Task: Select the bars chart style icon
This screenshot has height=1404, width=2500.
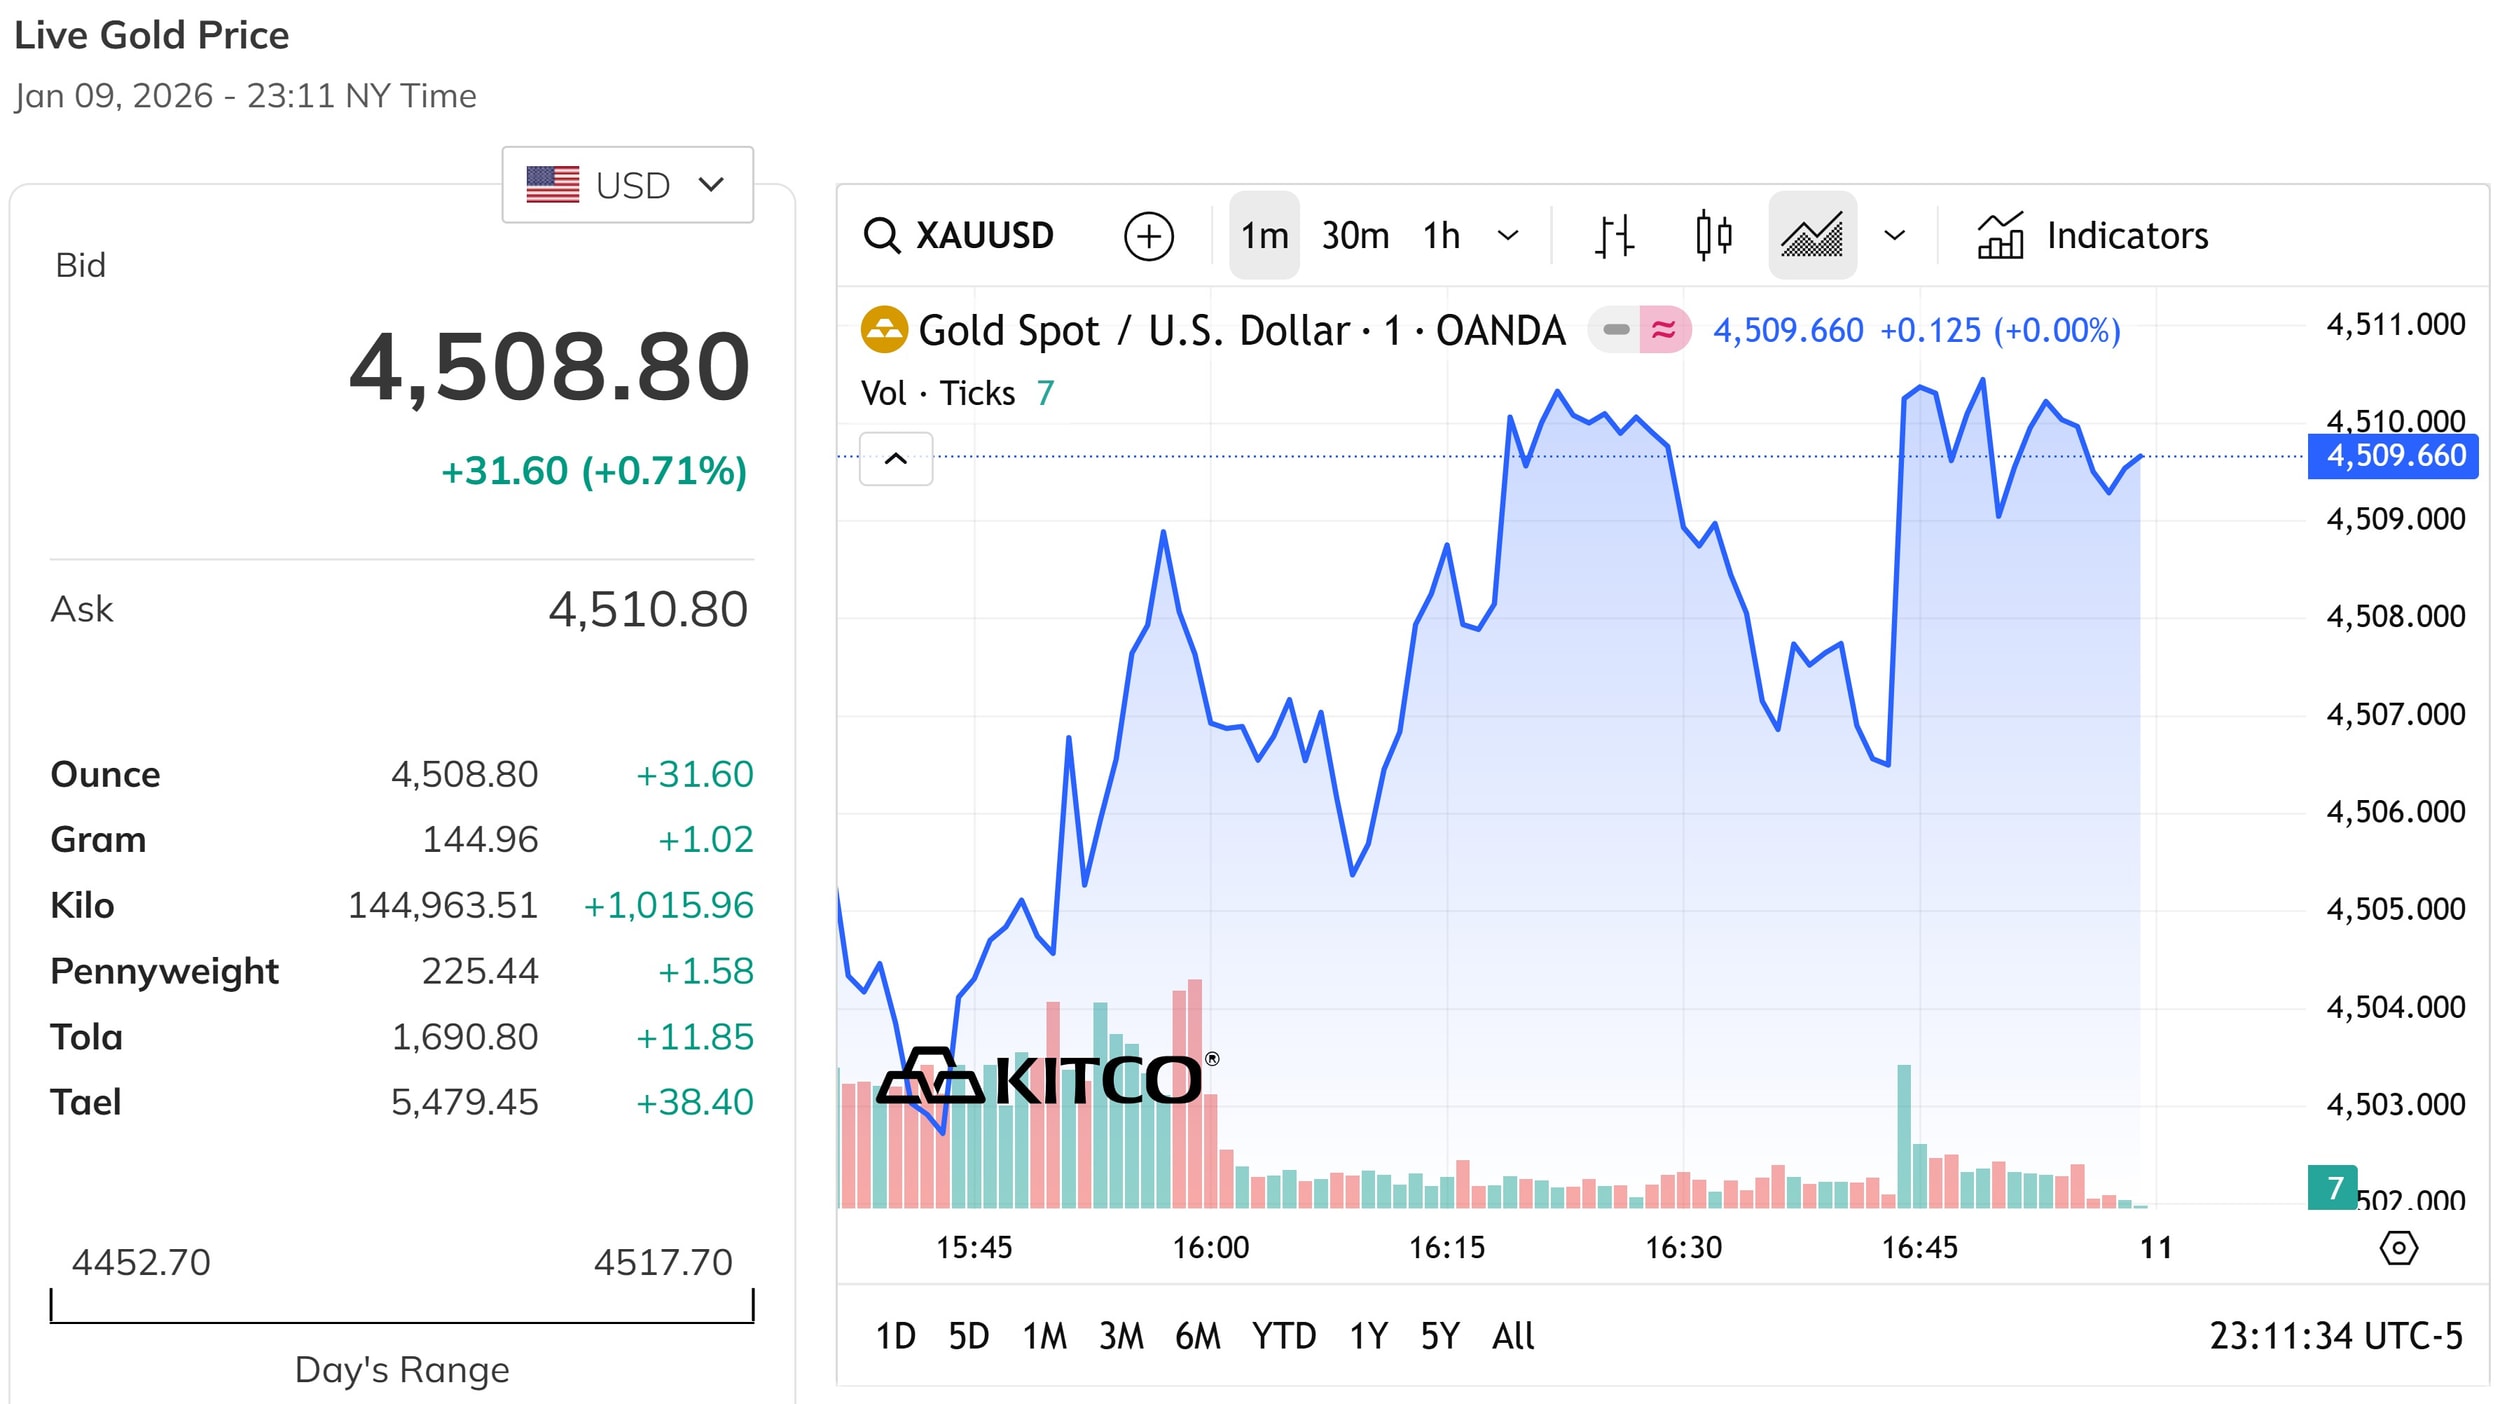Action: pos(1612,235)
